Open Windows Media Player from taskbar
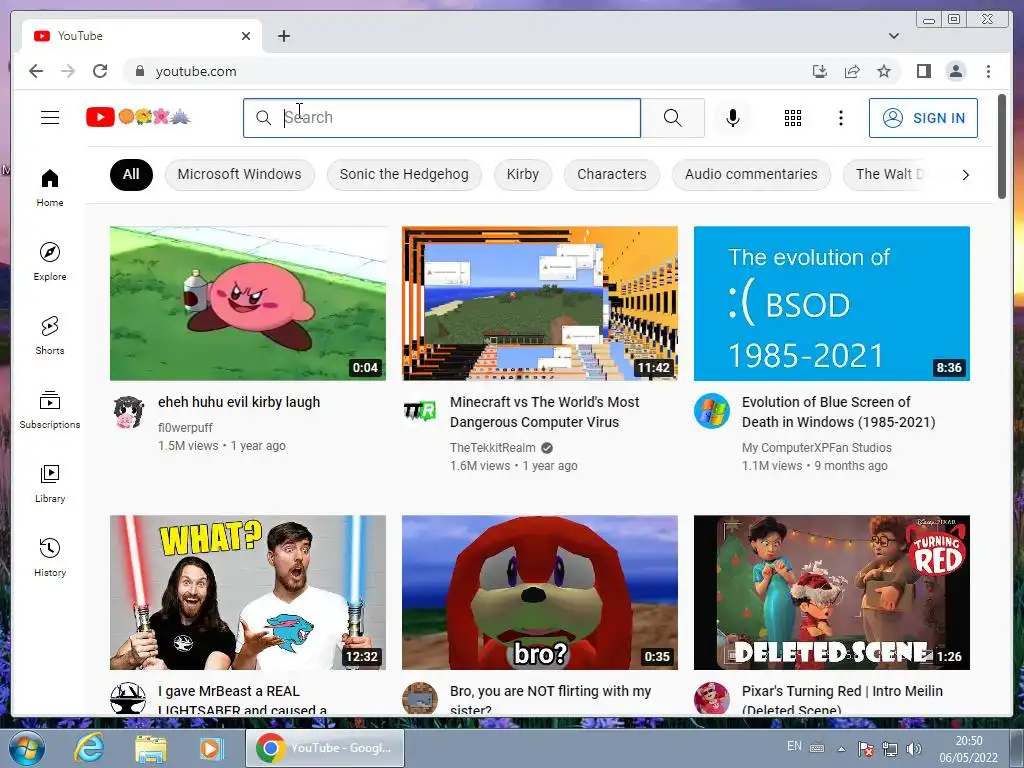This screenshot has height=768, width=1024. pos(210,748)
